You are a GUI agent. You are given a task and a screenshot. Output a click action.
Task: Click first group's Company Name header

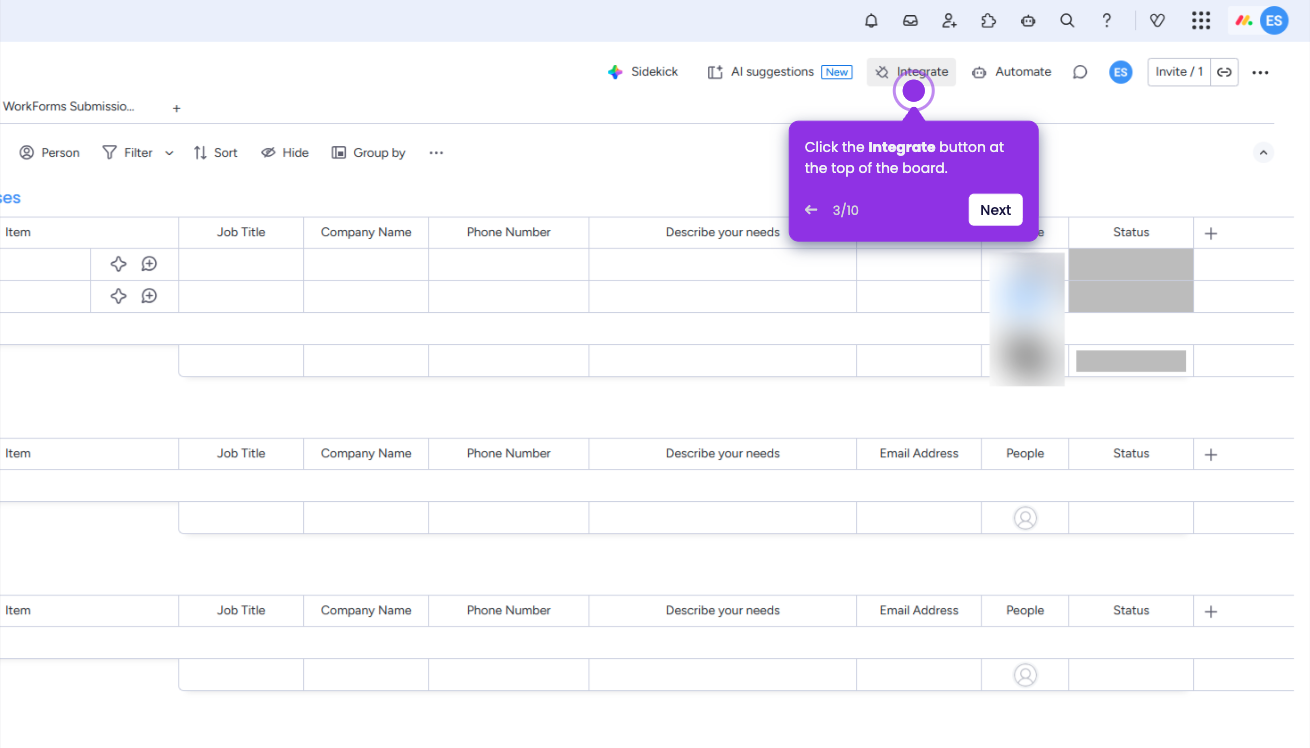pyautogui.click(x=366, y=232)
